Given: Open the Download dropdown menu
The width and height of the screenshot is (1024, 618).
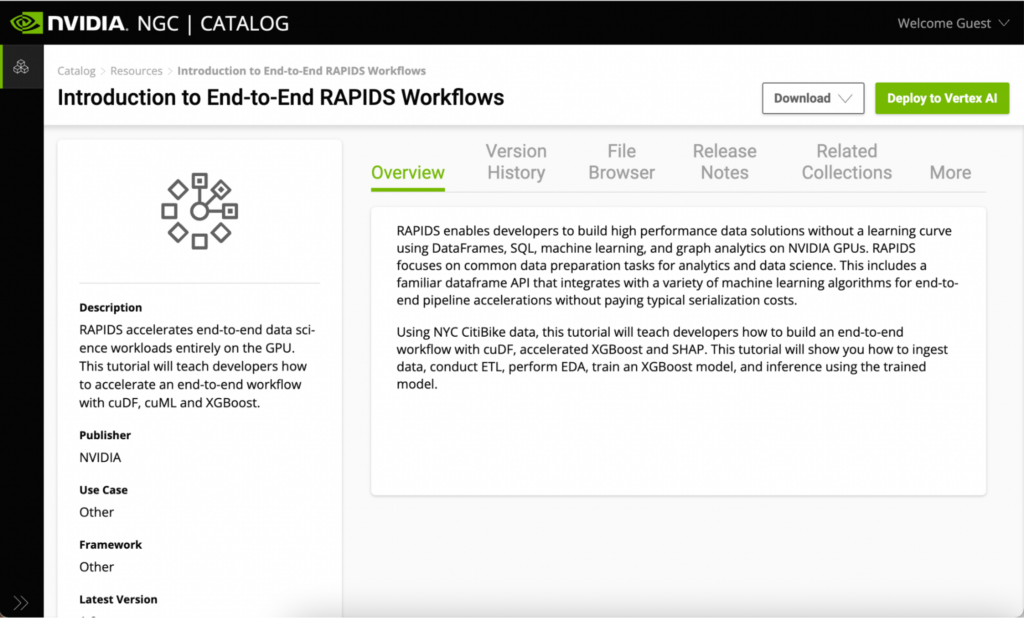Looking at the screenshot, I should [x=812, y=98].
